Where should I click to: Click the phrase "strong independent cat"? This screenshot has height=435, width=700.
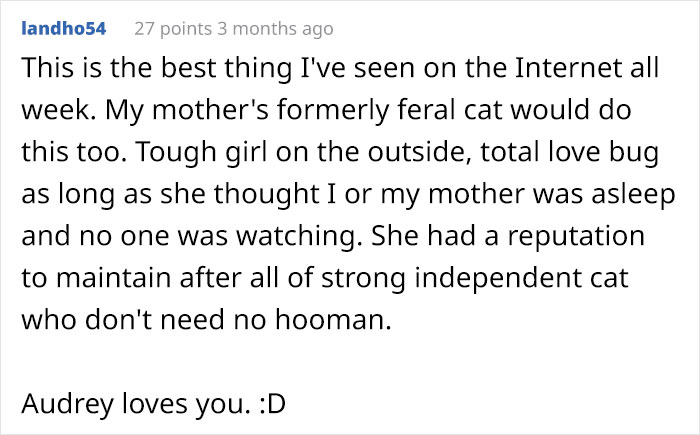[x=475, y=278]
